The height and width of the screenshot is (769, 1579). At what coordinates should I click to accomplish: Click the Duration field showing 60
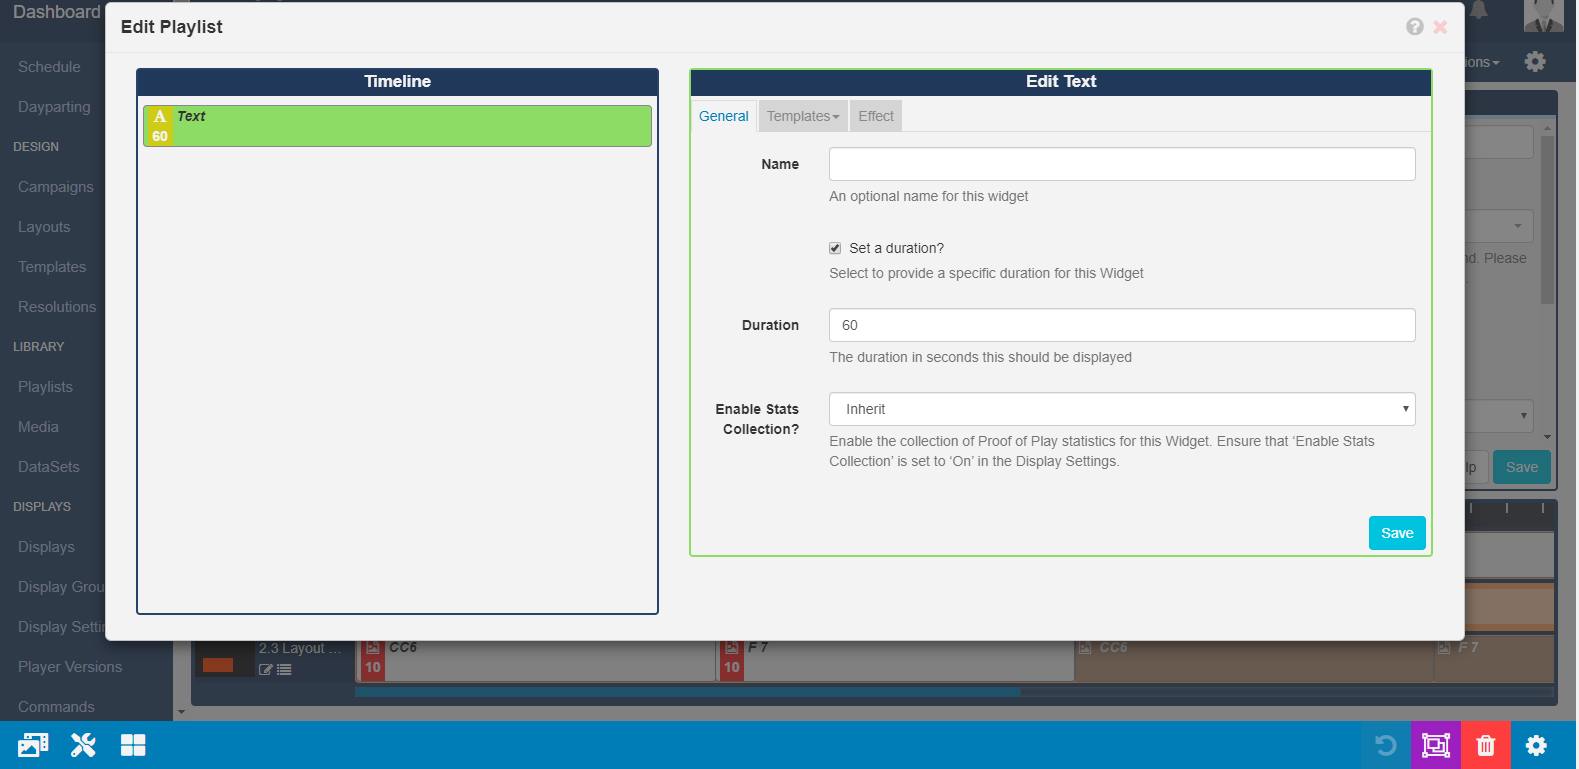point(1121,325)
